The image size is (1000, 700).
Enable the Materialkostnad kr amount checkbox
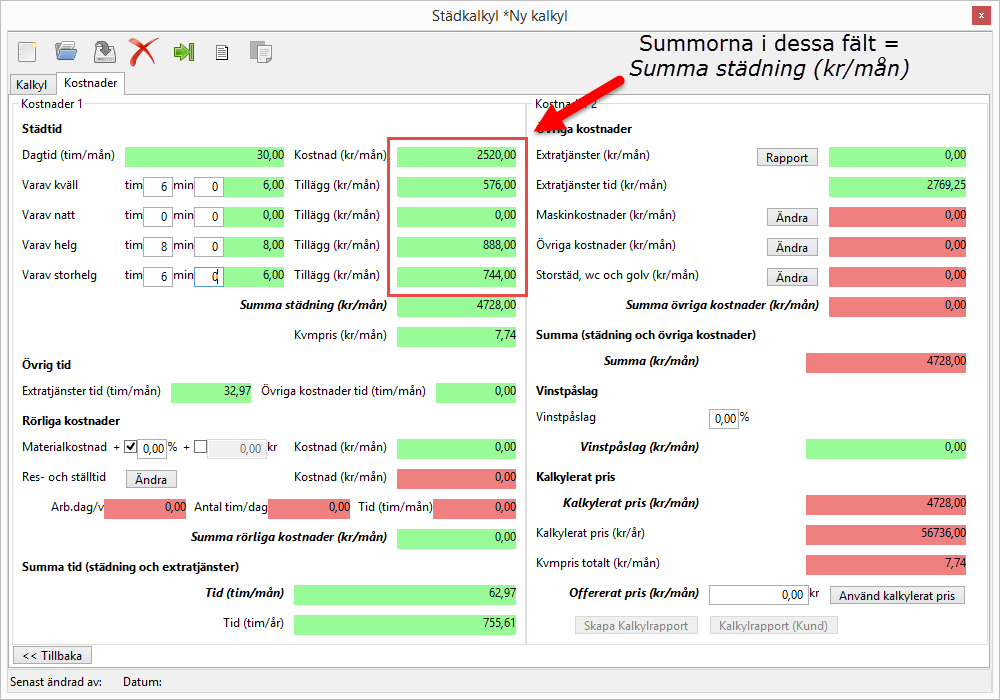tap(200, 447)
